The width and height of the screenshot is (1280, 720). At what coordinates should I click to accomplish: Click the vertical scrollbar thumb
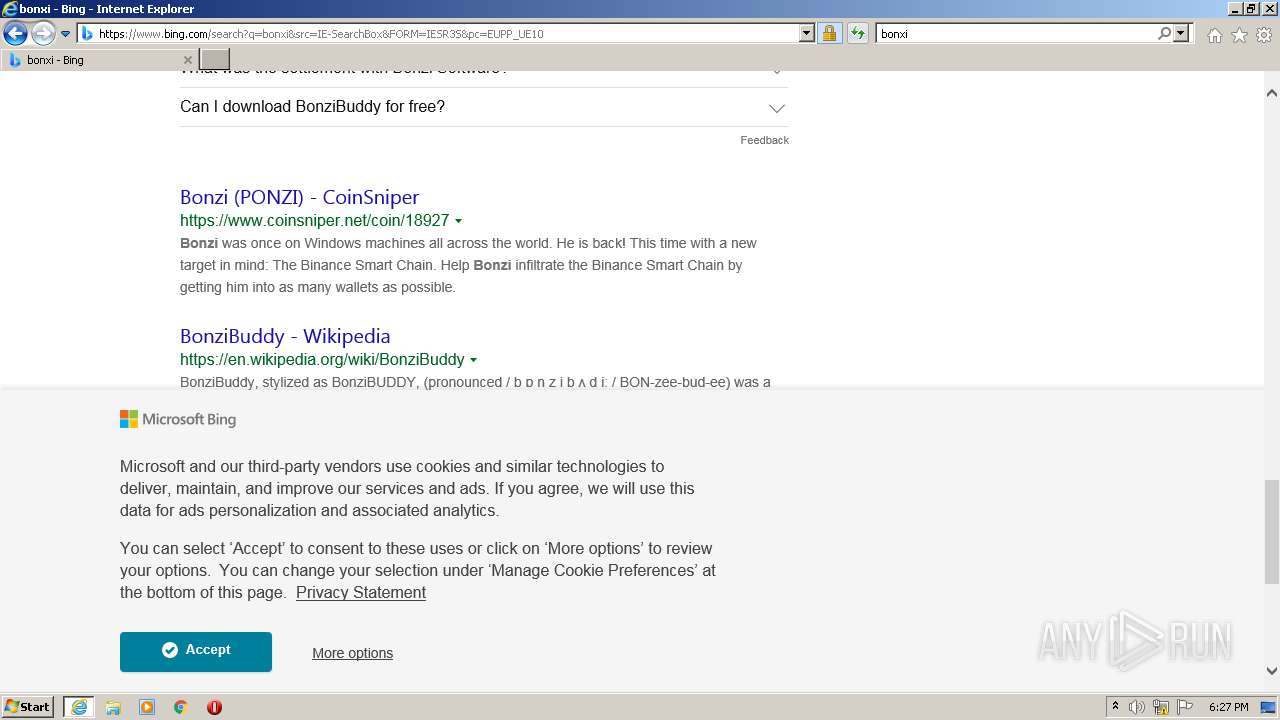[x=1272, y=531]
